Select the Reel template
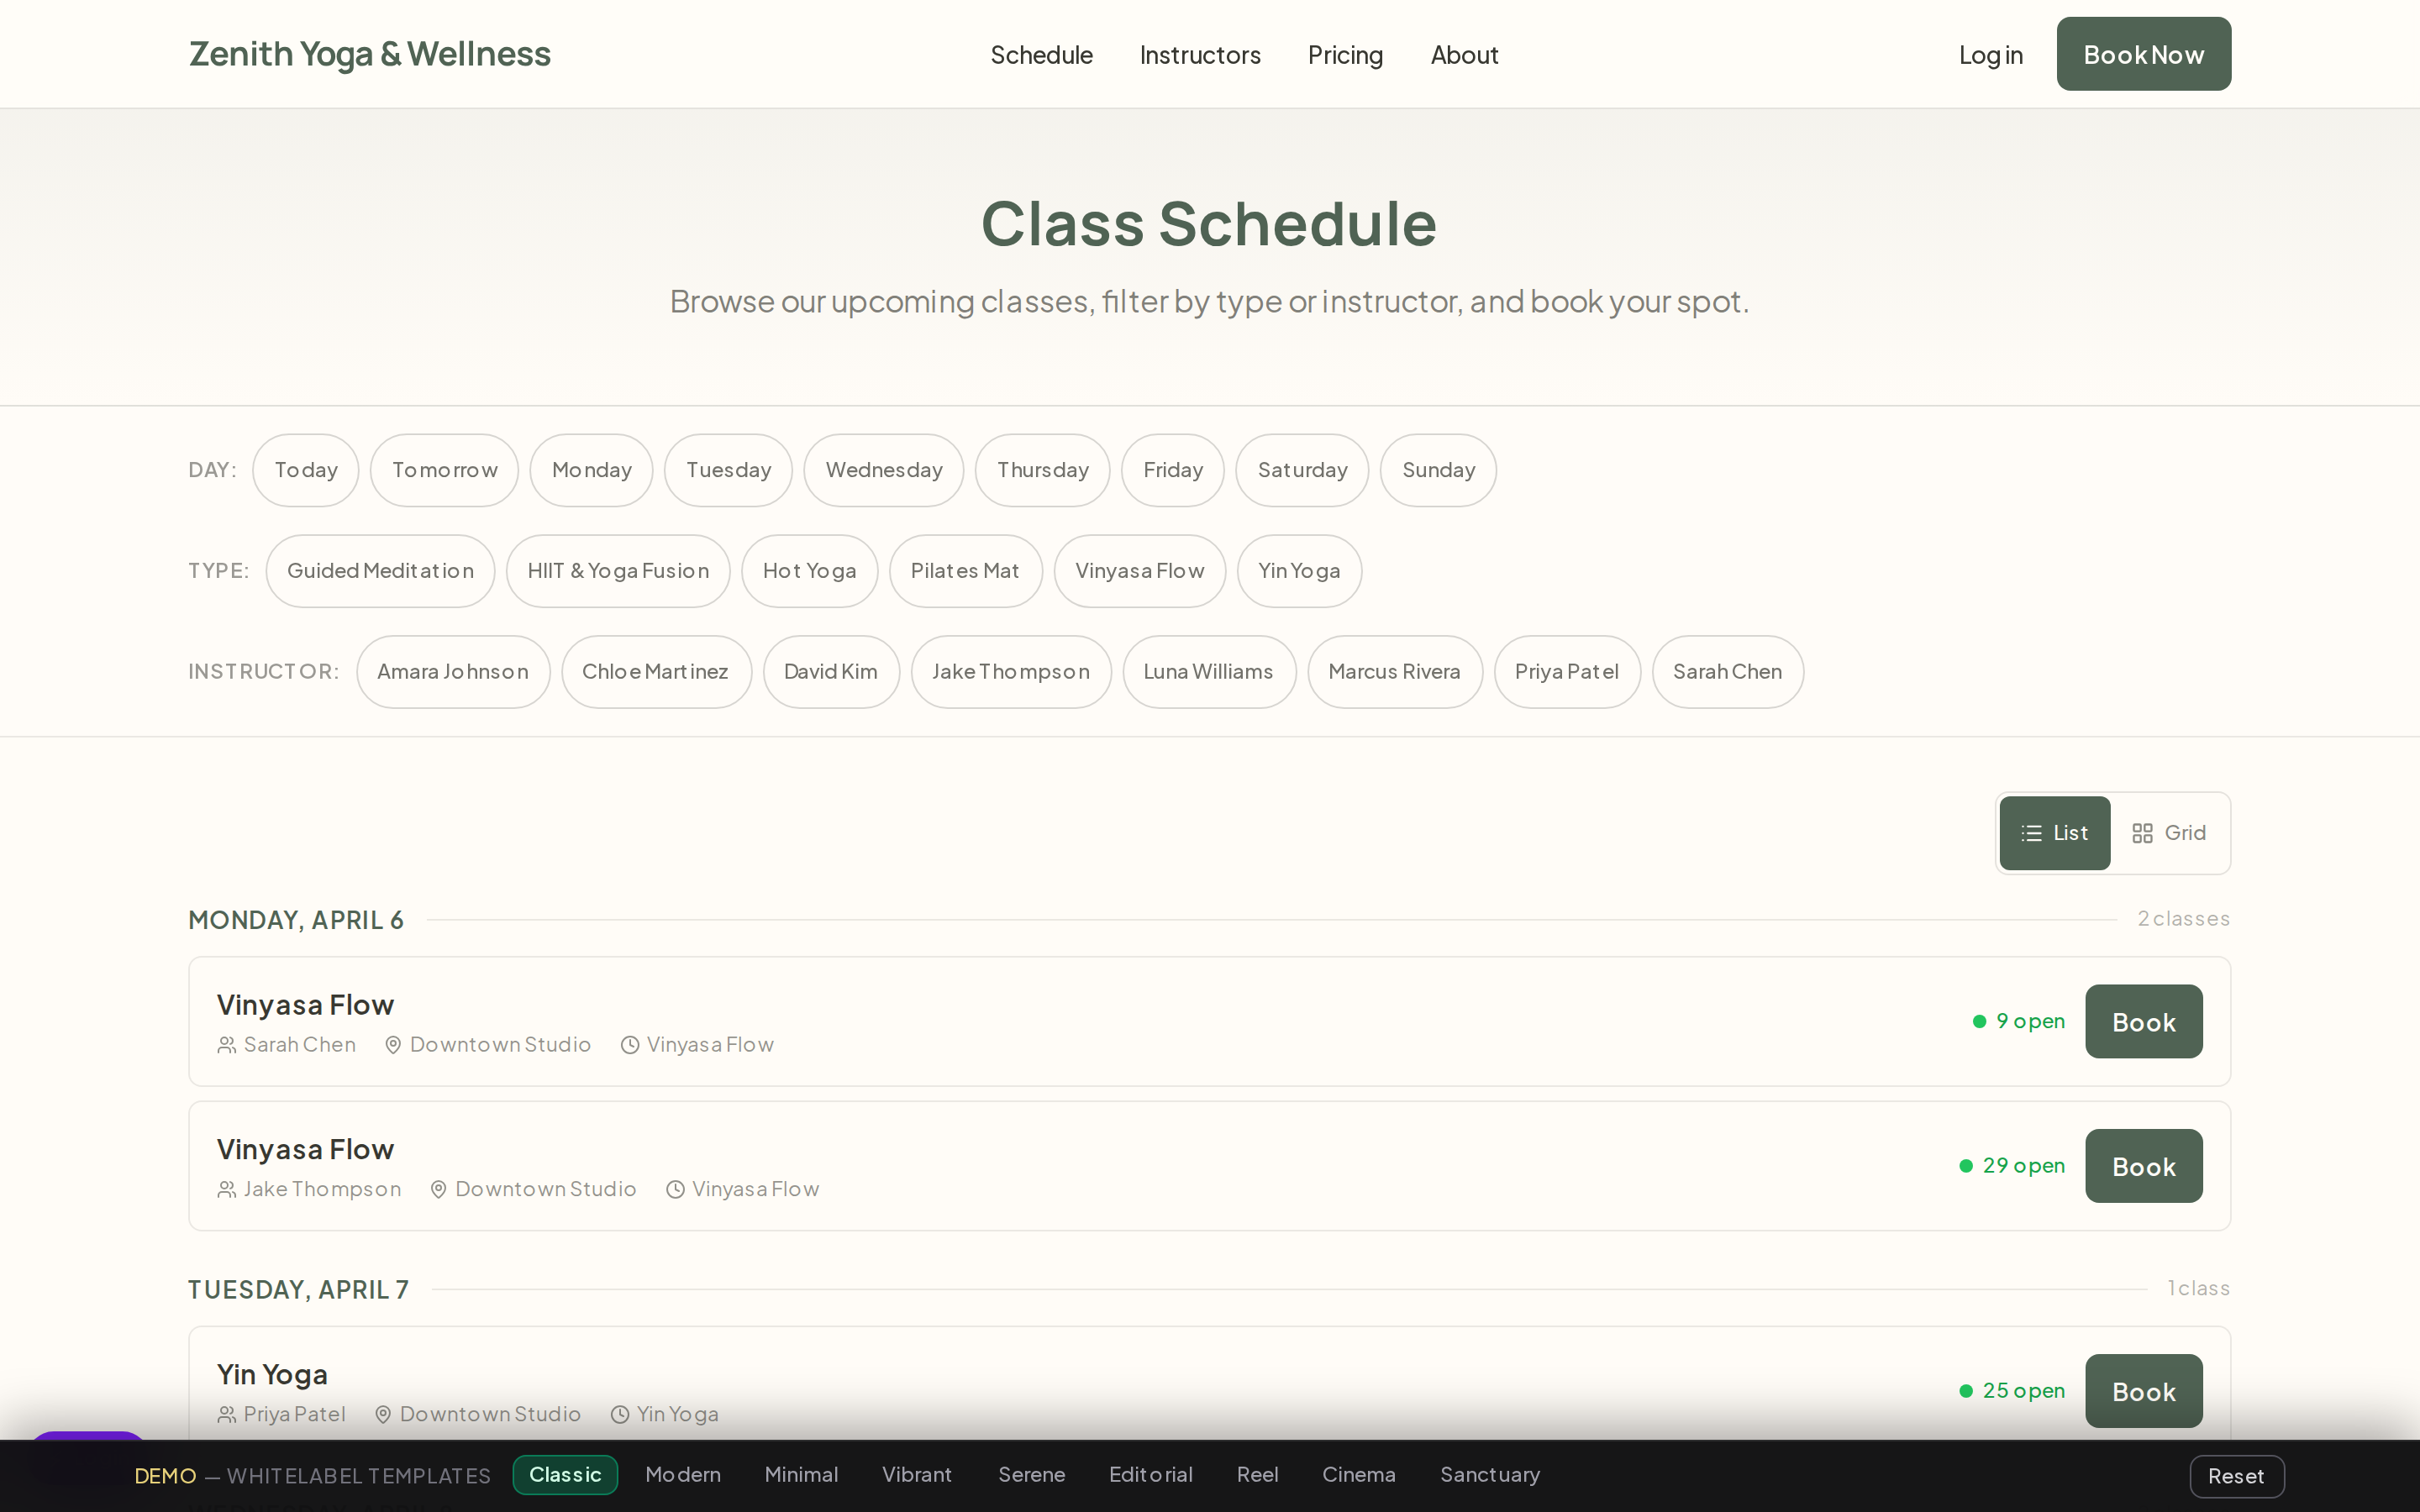Image resolution: width=2420 pixels, height=1512 pixels. point(1257,1475)
